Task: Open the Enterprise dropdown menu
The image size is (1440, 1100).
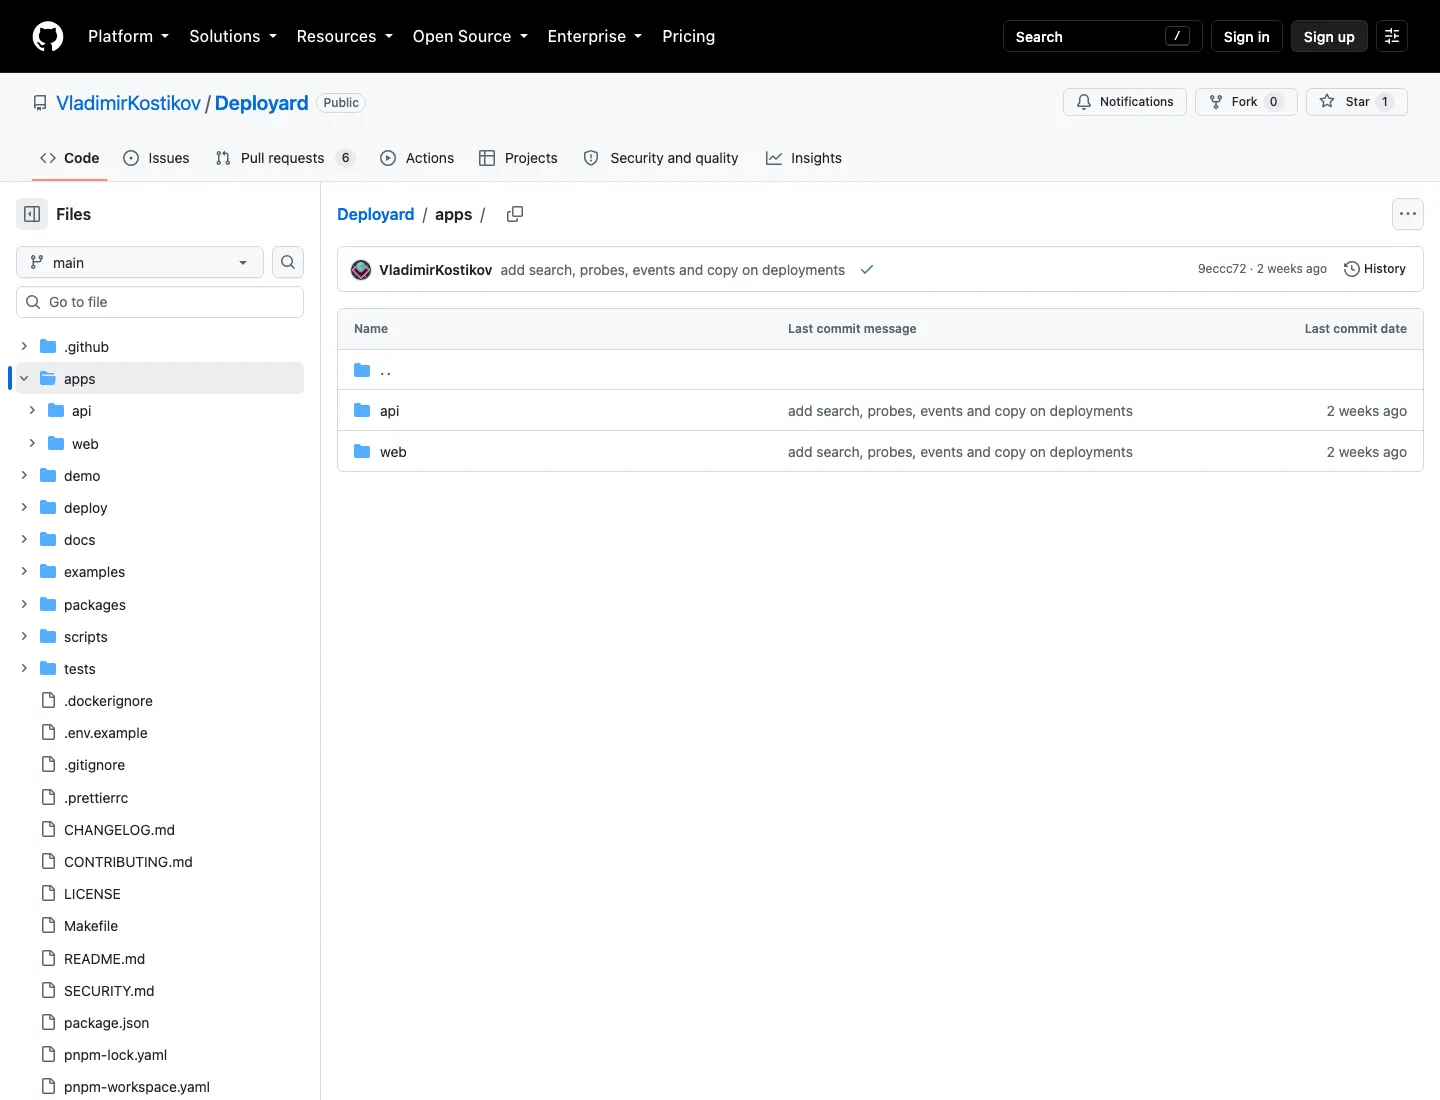Action: (x=595, y=37)
